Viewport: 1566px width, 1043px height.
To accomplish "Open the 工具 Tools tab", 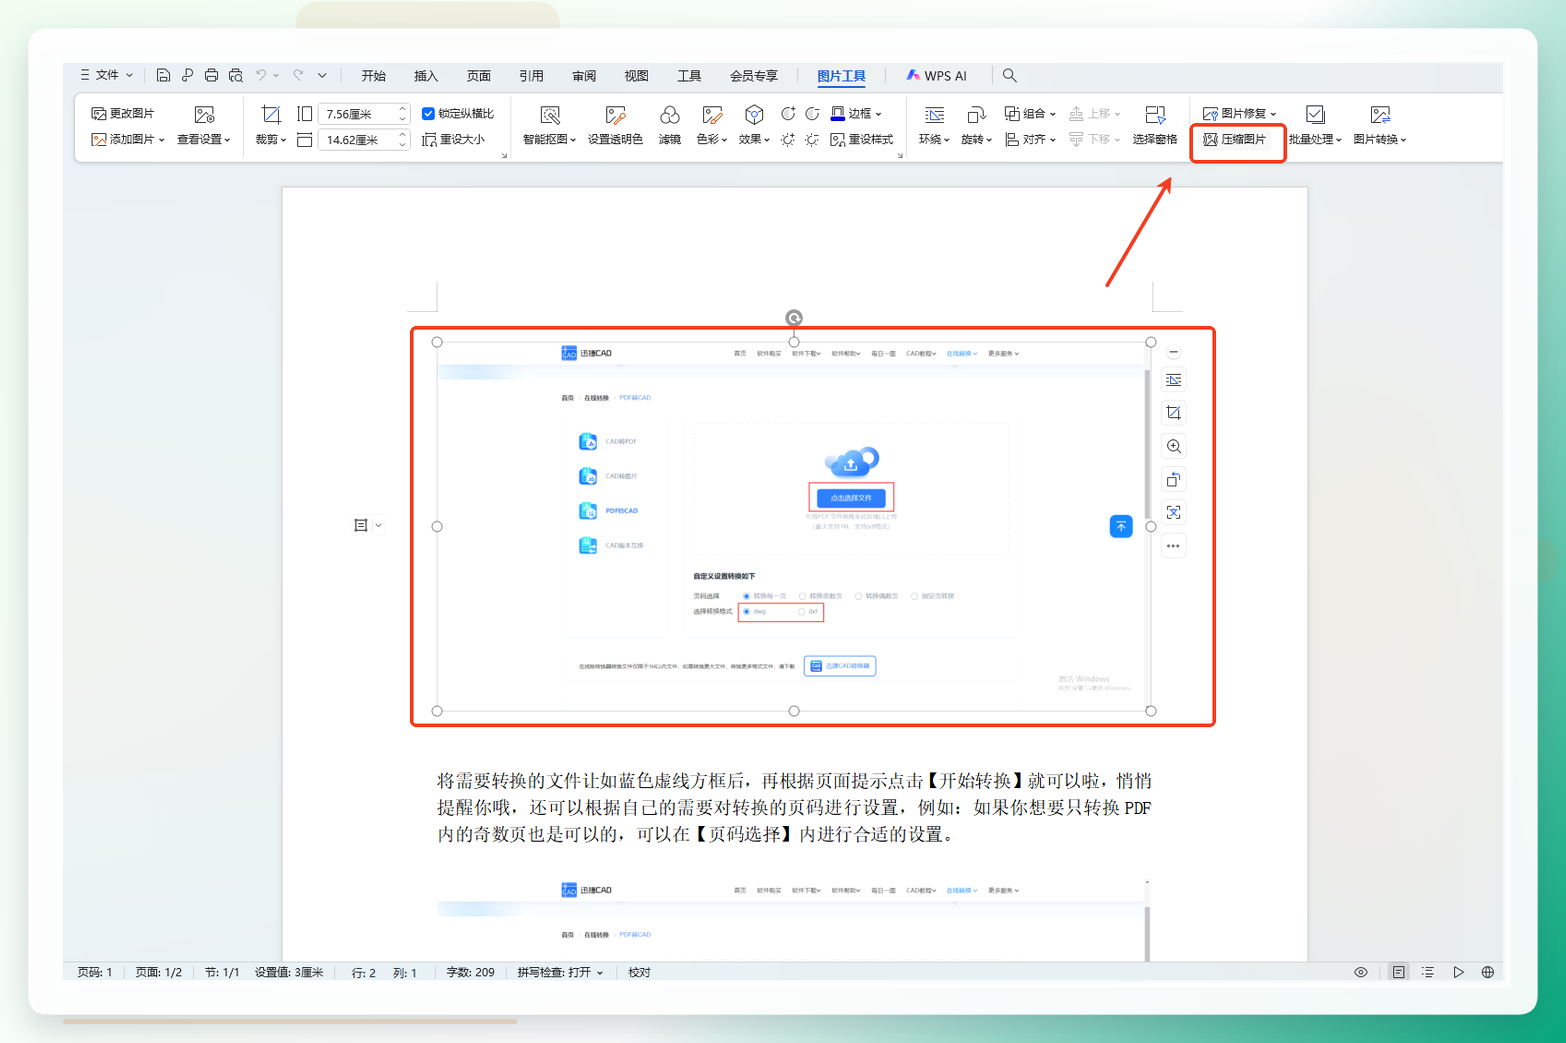I will (x=689, y=76).
